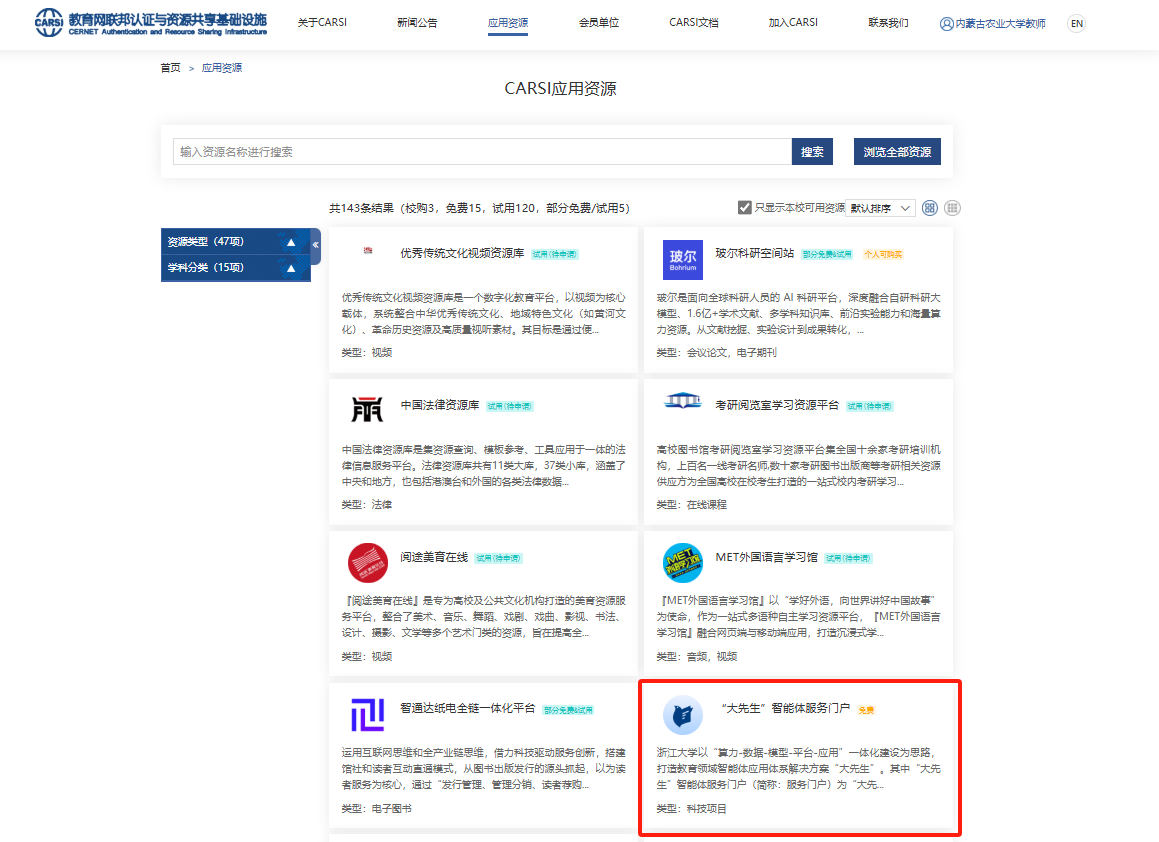
Task: Click 共143条结果 summary text
Action: point(479,208)
